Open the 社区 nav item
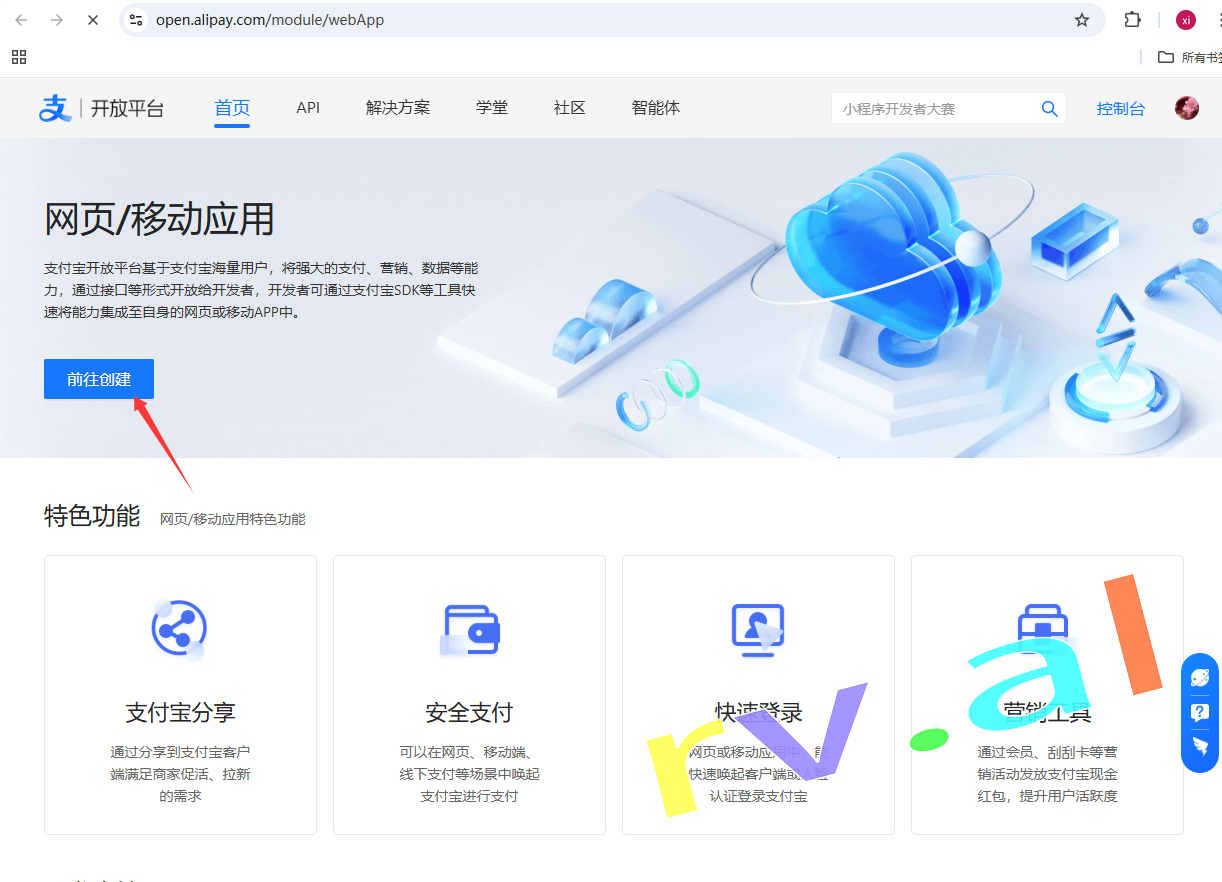 tap(570, 108)
